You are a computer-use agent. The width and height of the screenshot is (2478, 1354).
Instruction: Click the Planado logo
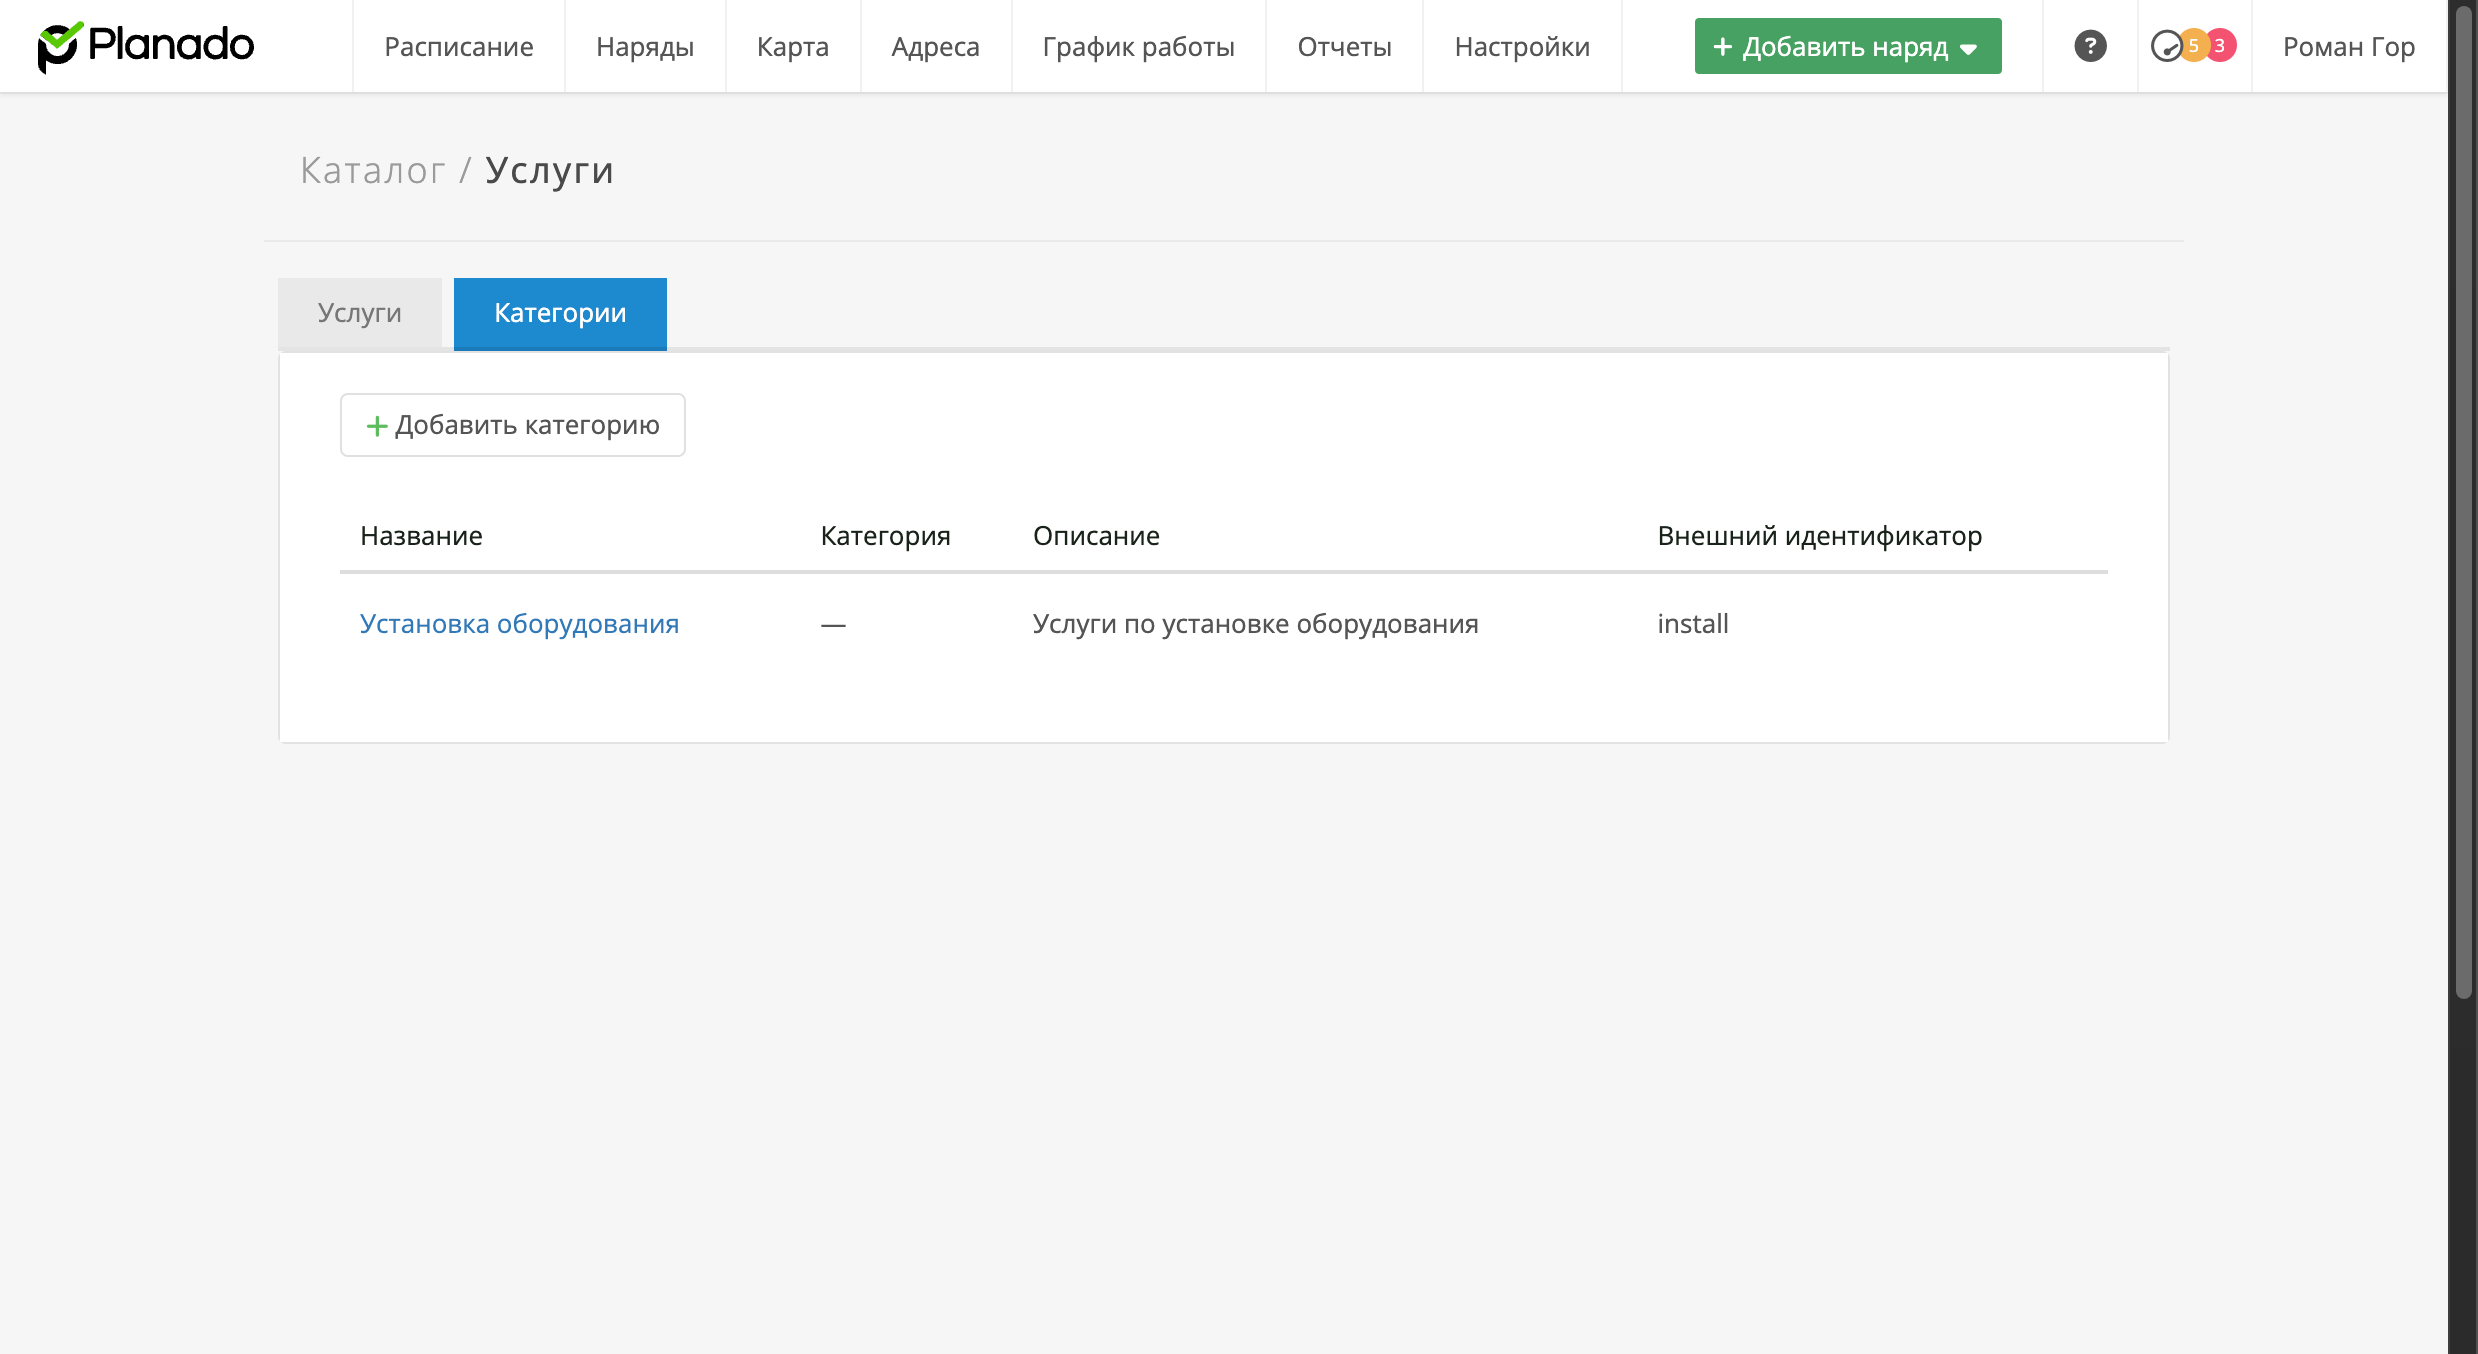pyautogui.click(x=146, y=46)
